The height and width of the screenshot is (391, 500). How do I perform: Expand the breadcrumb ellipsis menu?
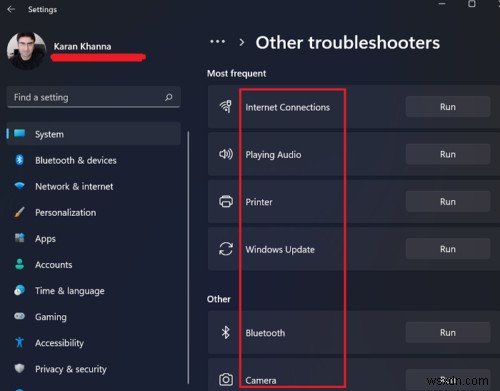point(218,42)
